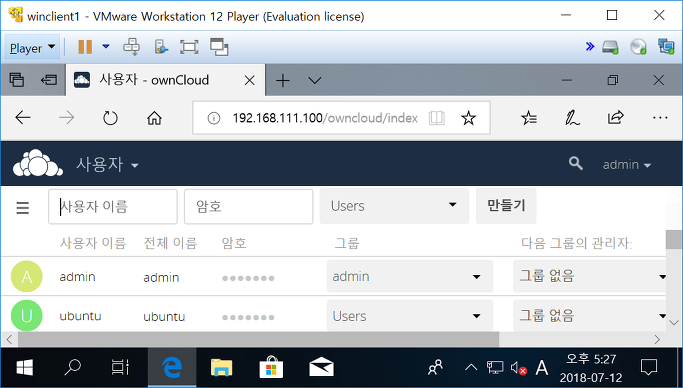The image size is (683, 388).
Task: Open Microsoft Store from the taskbar
Action: (x=271, y=367)
